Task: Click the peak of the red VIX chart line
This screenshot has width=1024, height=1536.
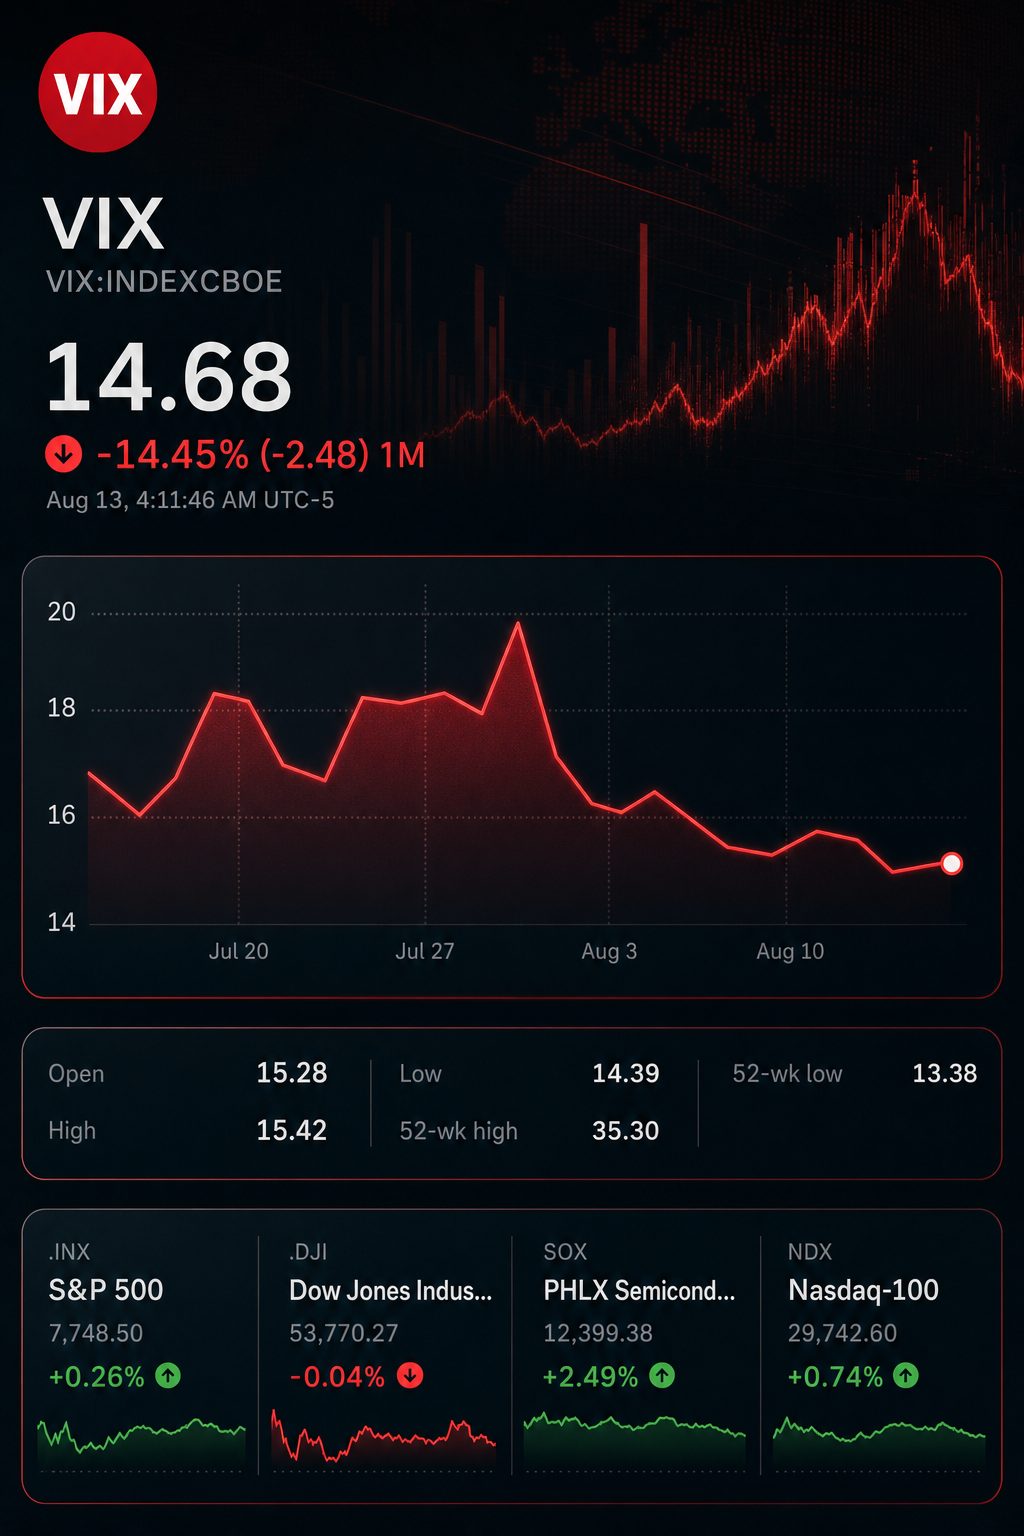Action: tap(518, 624)
